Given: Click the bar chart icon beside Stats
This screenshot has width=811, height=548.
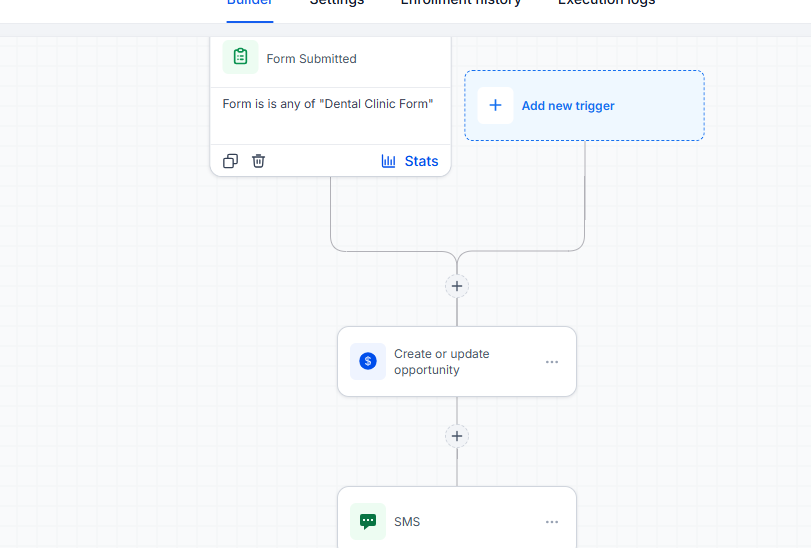Looking at the screenshot, I should coord(388,161).
